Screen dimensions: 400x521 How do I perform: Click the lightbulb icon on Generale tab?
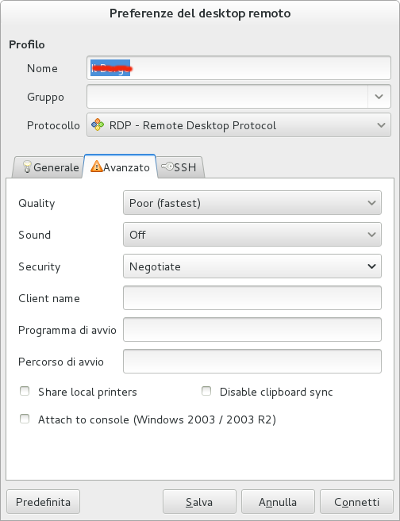27,167
